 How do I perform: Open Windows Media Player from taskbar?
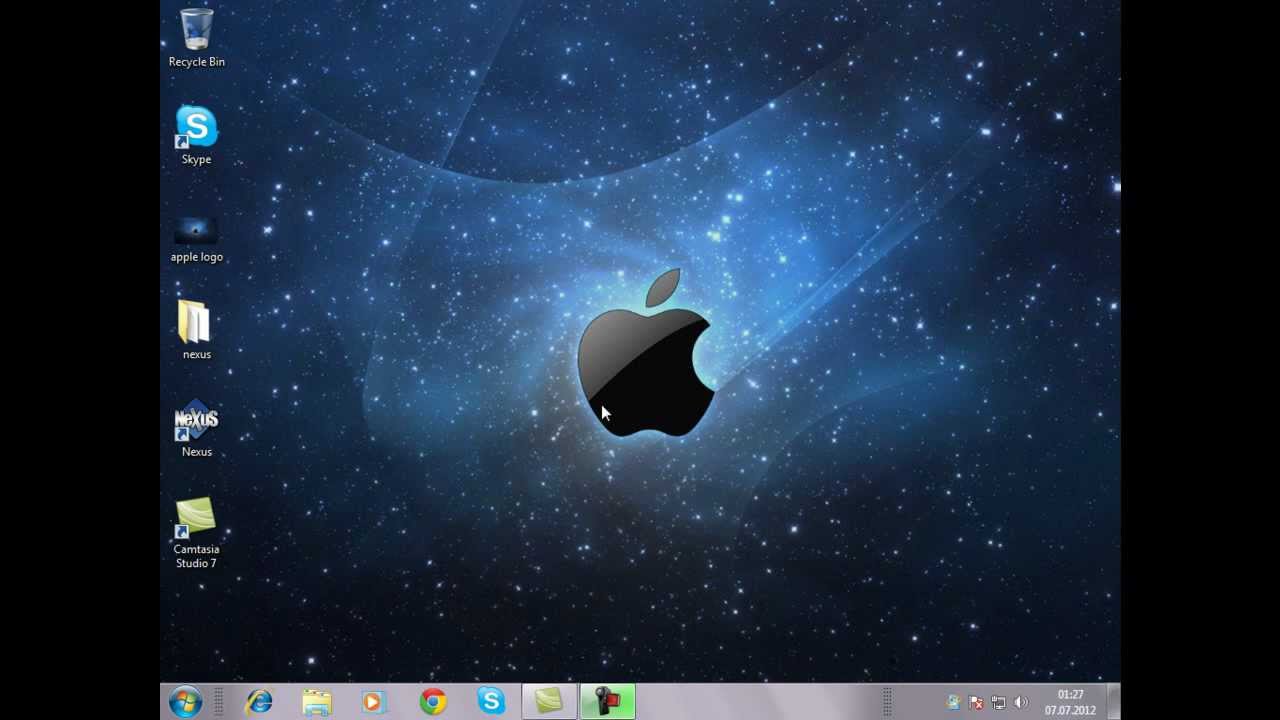click(374, 702)
